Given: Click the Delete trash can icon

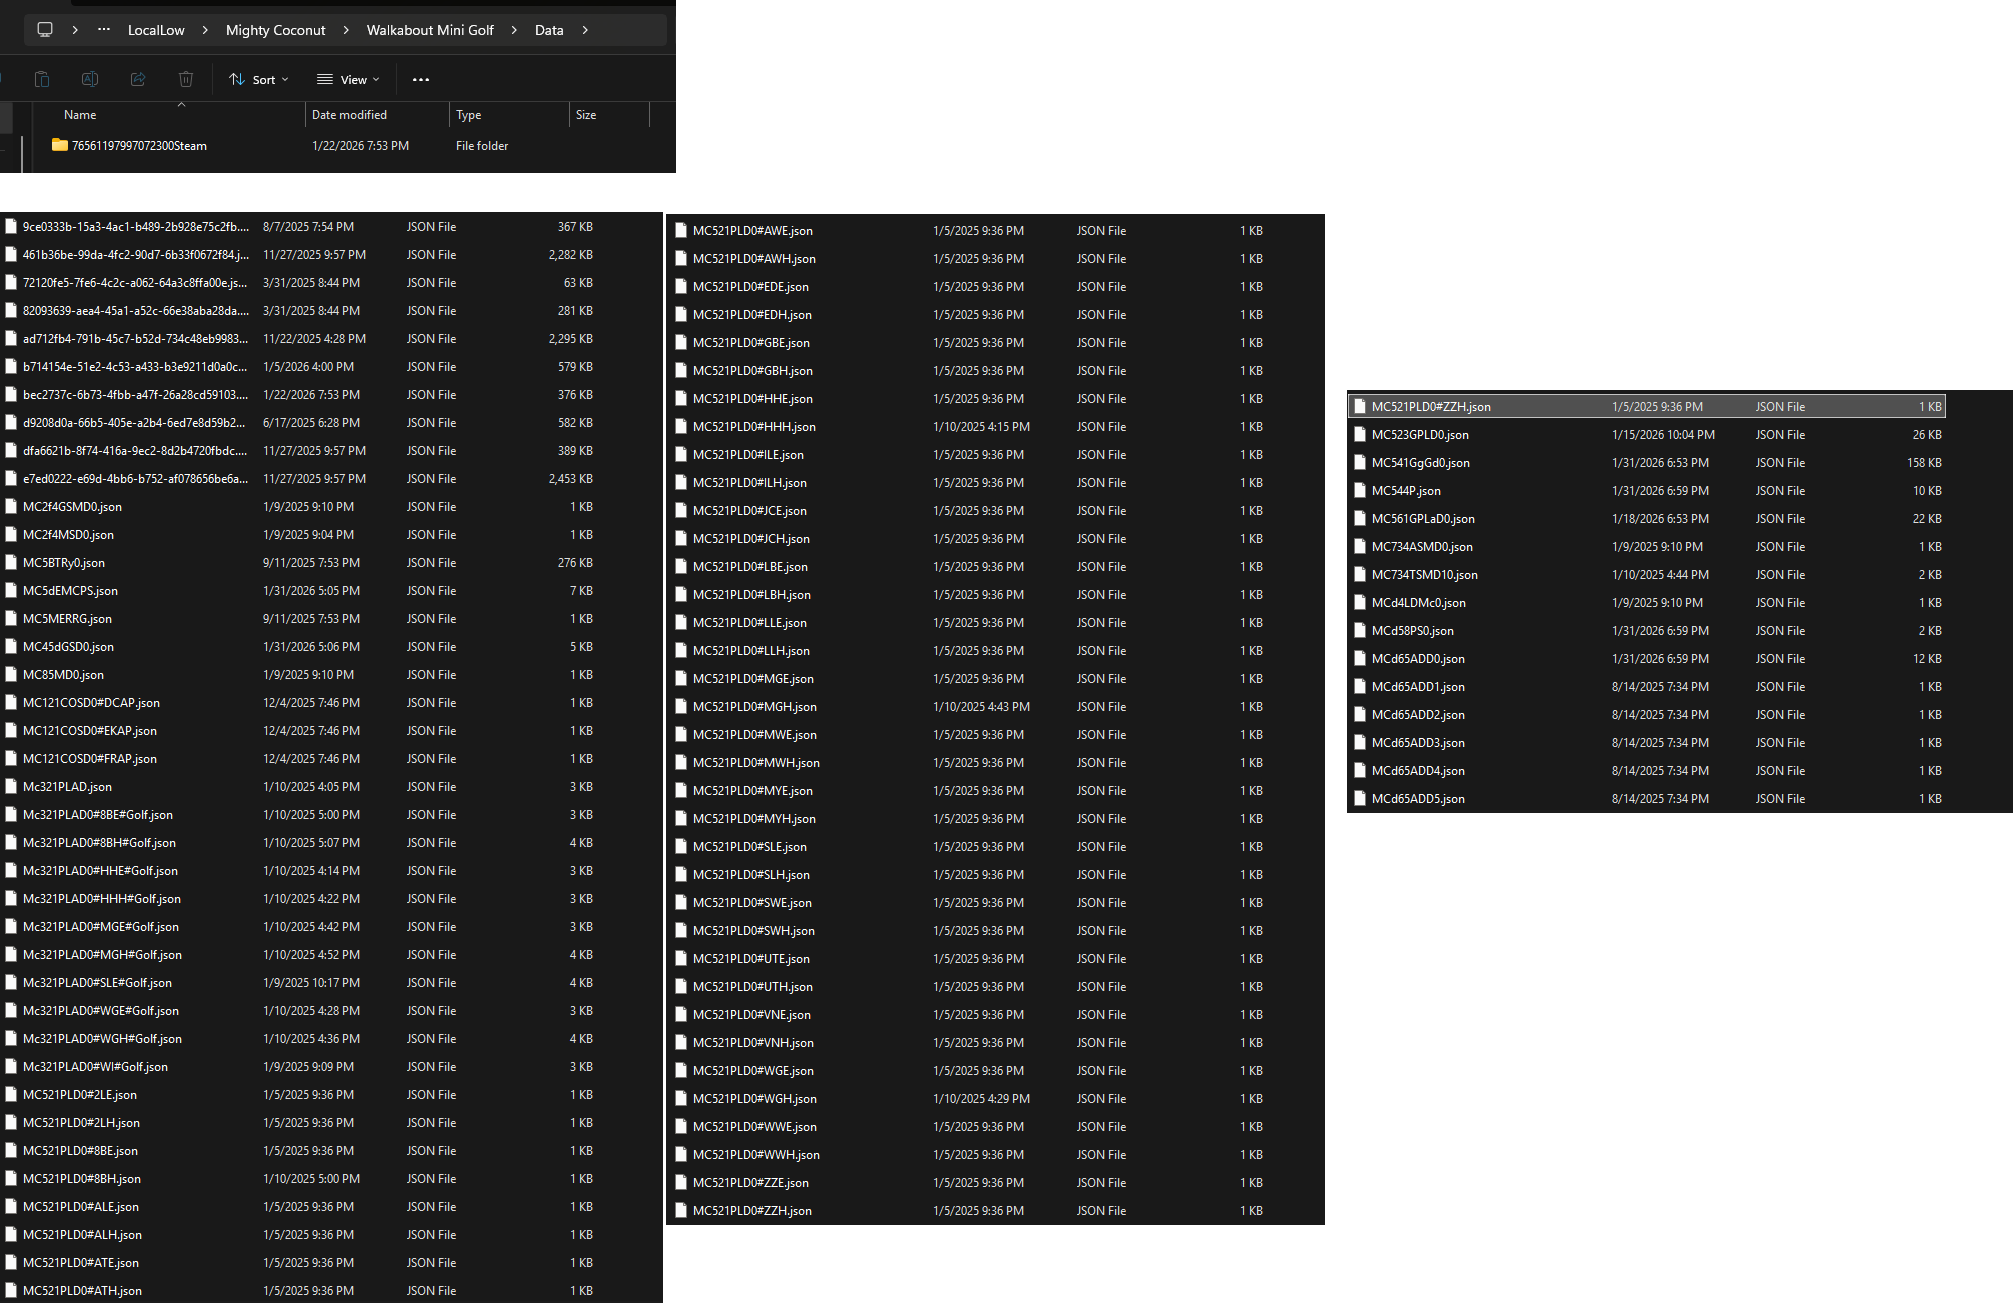Looking at the screenshot, I should click(186, 79).
